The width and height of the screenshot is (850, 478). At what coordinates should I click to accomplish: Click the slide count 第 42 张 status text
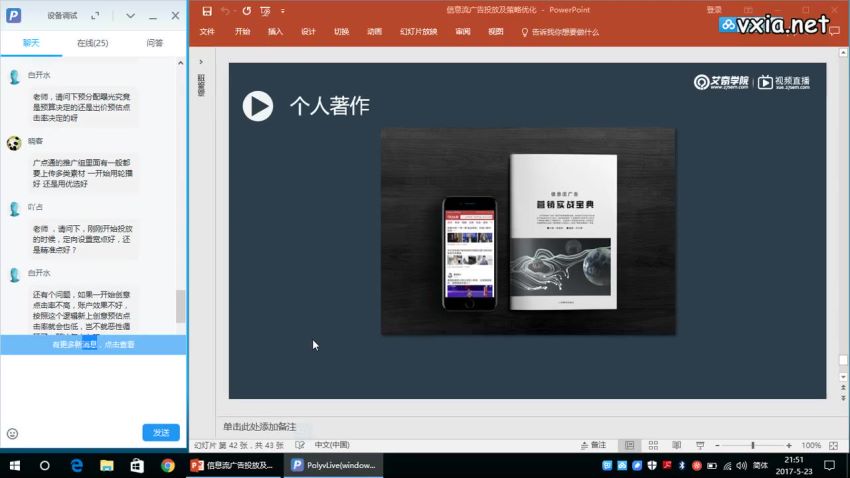pos(239,445)
